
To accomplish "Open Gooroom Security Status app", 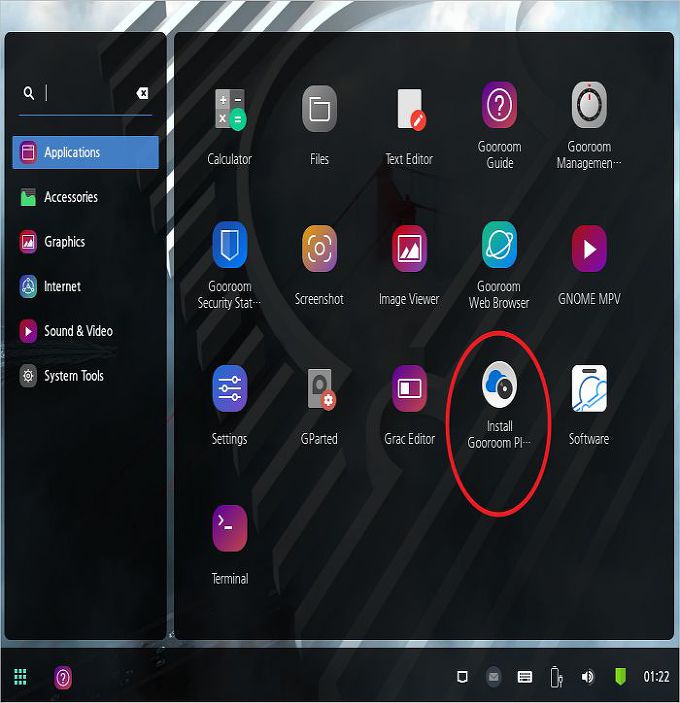I will coord(229,247).
